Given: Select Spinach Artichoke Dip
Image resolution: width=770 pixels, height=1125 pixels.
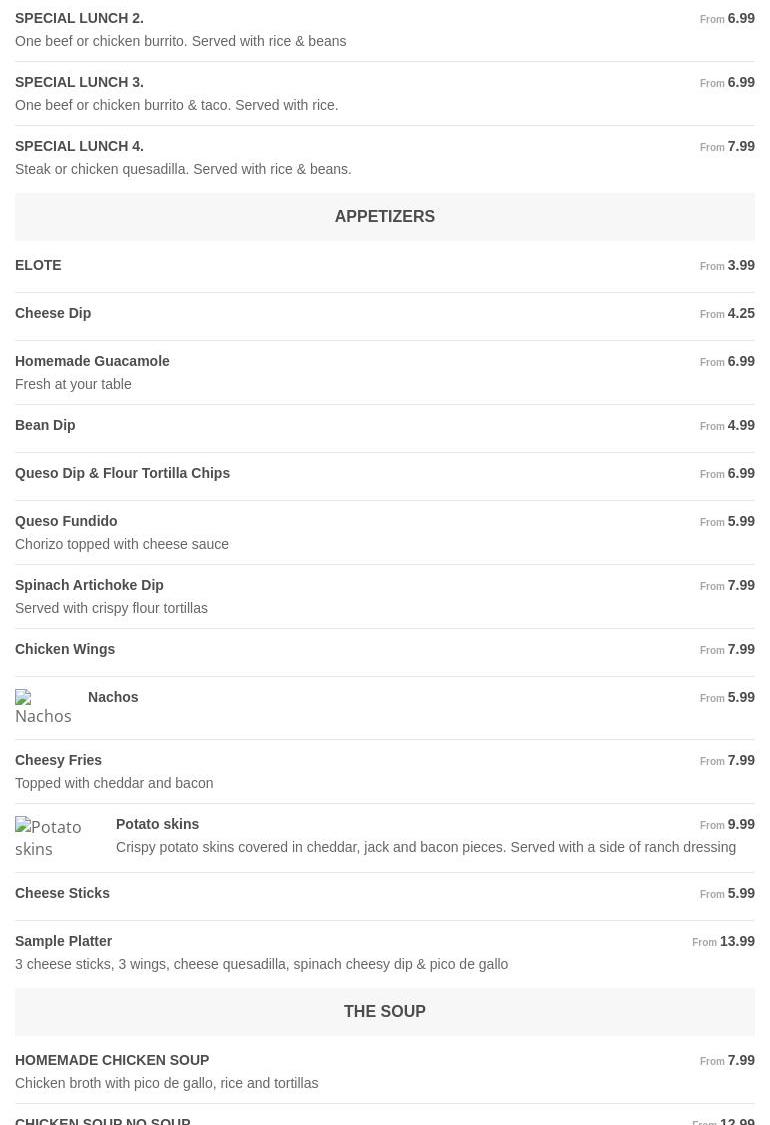Looking at the screenshot, I should tap(89, 585).
